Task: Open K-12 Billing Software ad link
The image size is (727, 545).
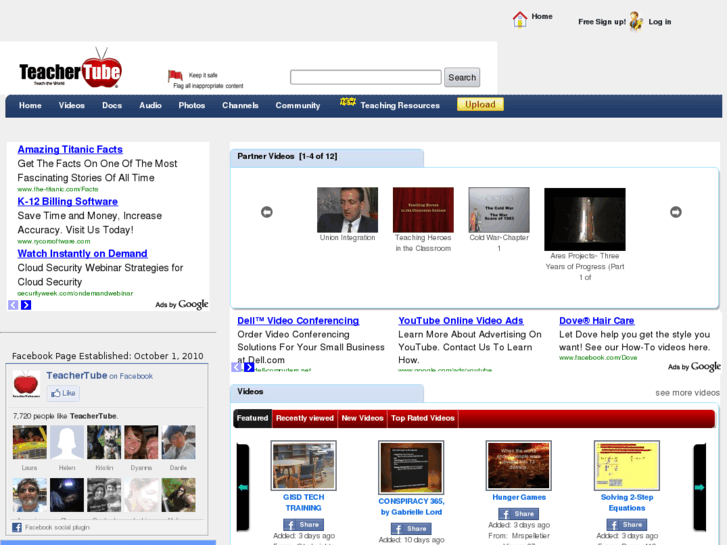Action: 68,201
